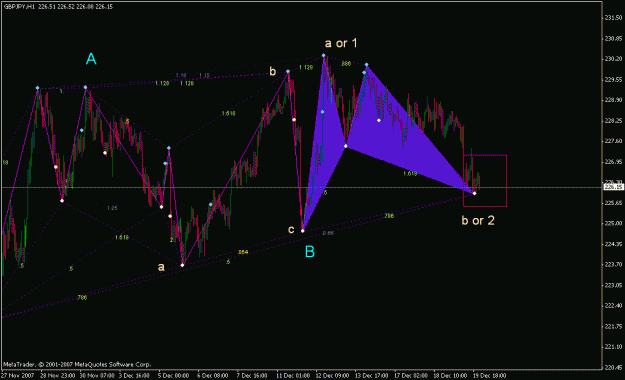Click the "17 Dec 02:00" time label
The image size is (625, 380).
pos(411,376)
